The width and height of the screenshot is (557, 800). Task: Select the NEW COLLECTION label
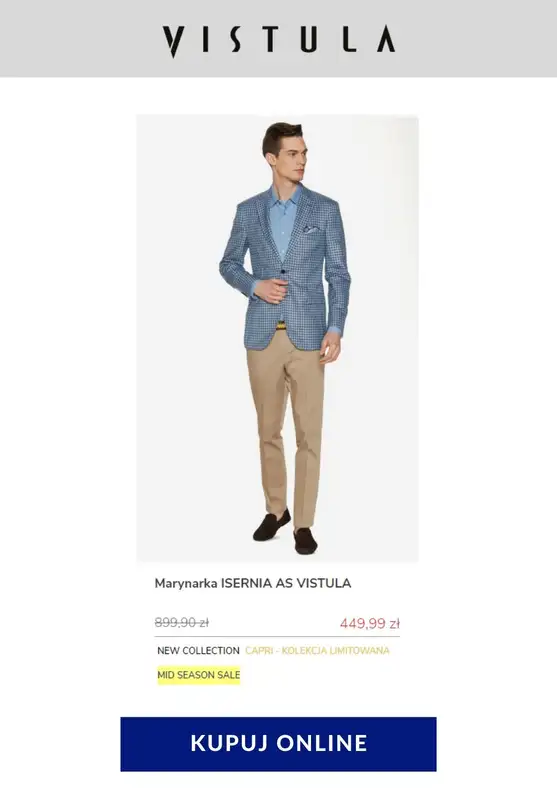198,651
